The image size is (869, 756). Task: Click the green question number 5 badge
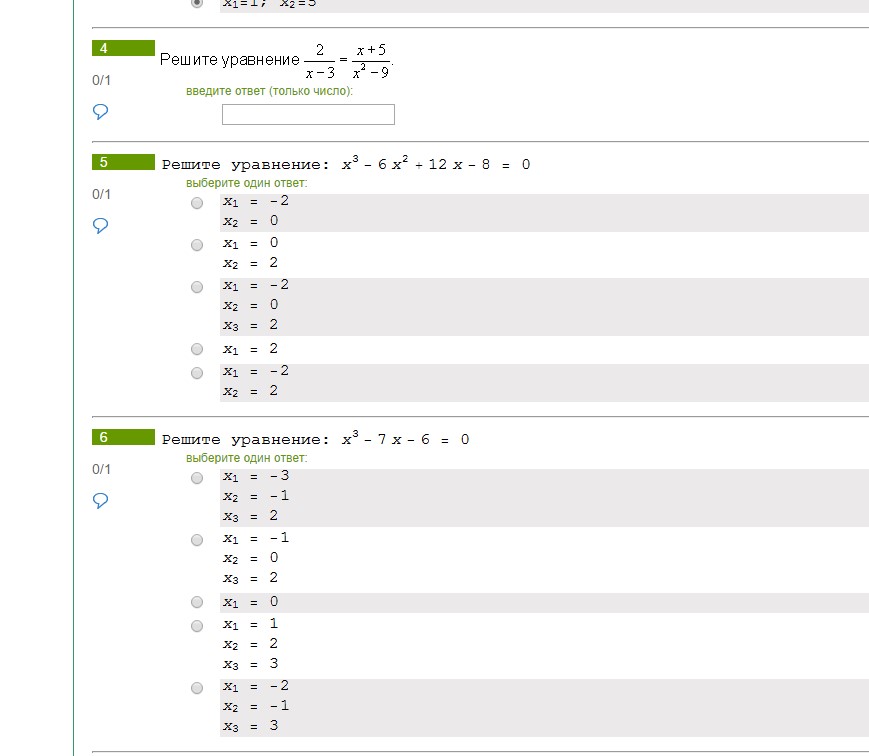123,162
